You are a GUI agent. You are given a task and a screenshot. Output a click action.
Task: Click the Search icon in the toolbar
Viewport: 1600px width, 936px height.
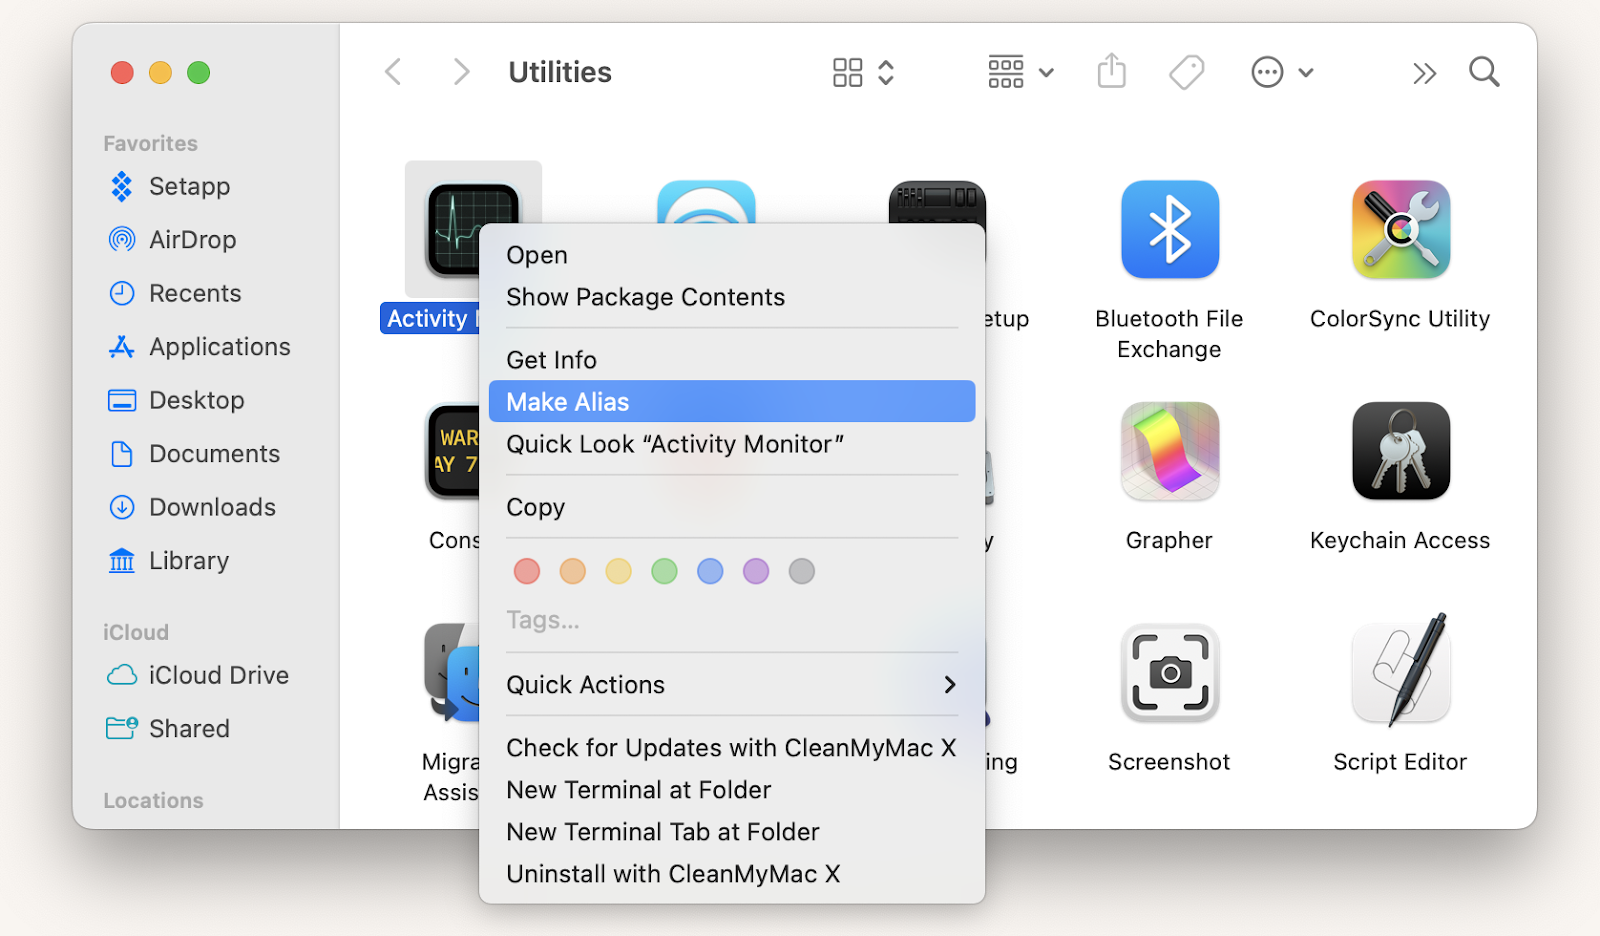1483,71
